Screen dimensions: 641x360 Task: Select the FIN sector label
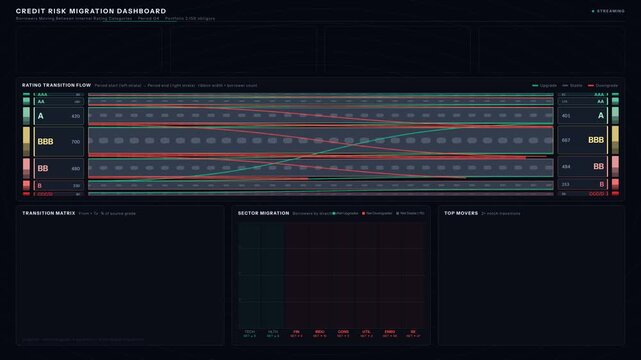pyautogui.click(x=296, y=332)
